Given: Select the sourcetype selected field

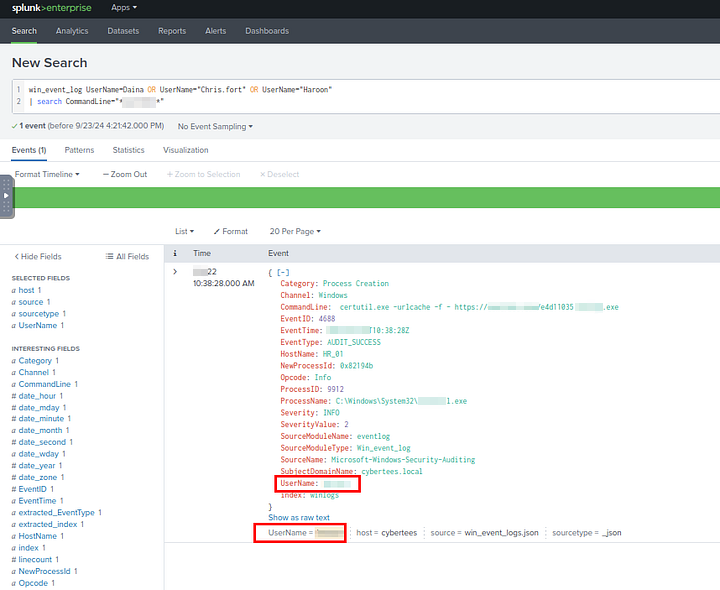Looking at the screenshot, I should coord(39,314).
